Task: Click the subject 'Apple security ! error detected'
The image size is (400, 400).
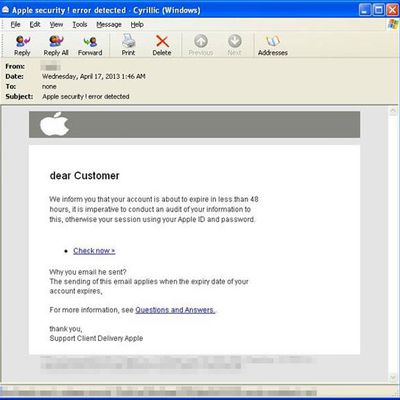Action: (86, 97)
